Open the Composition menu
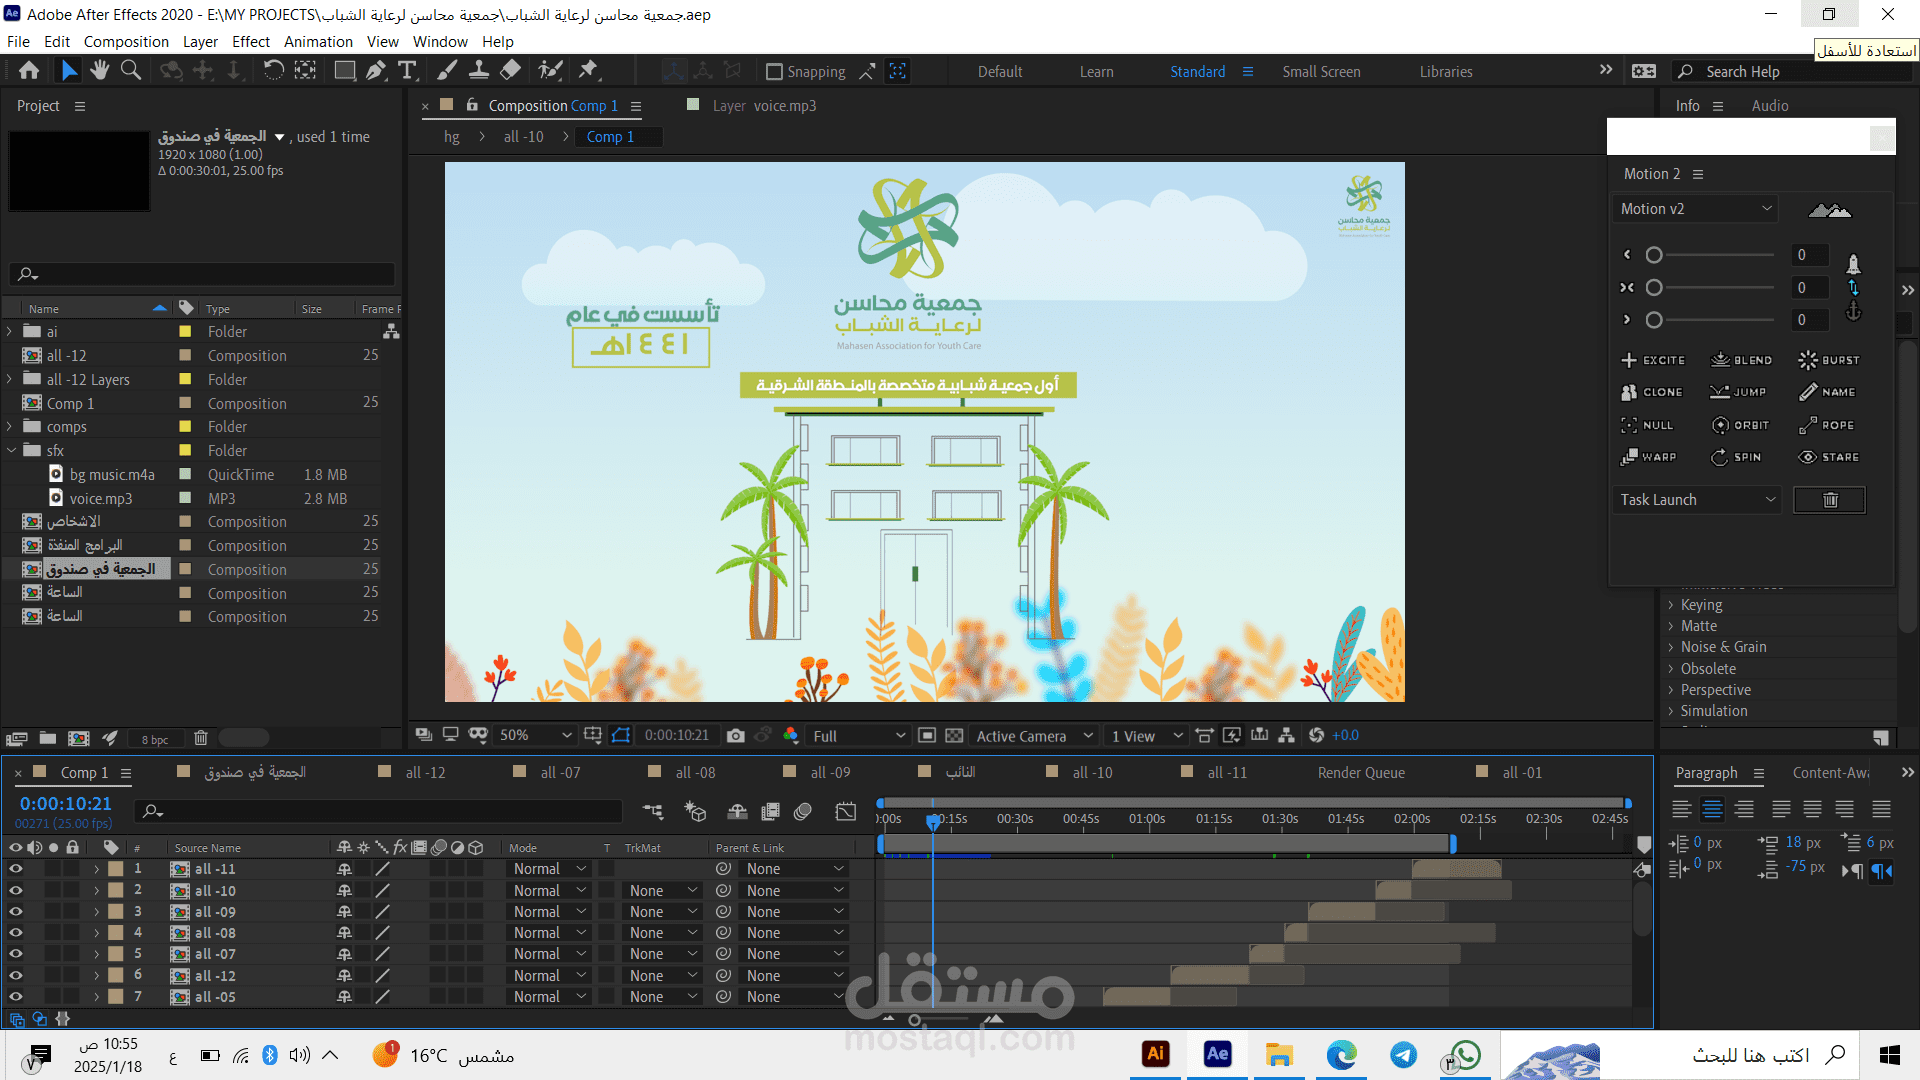Viewport: 1920px width, 1080px height. [x=125, y=41]
